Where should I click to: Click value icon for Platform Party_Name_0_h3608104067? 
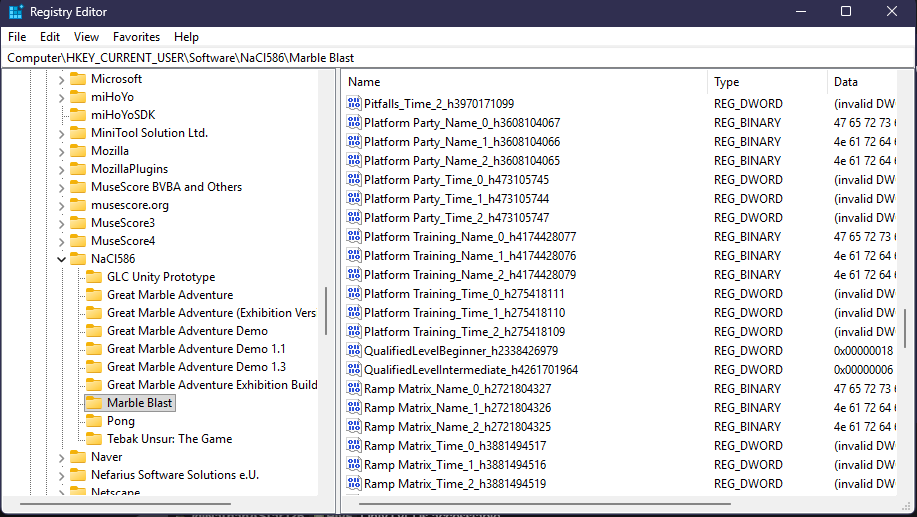[x=354, y=123]
